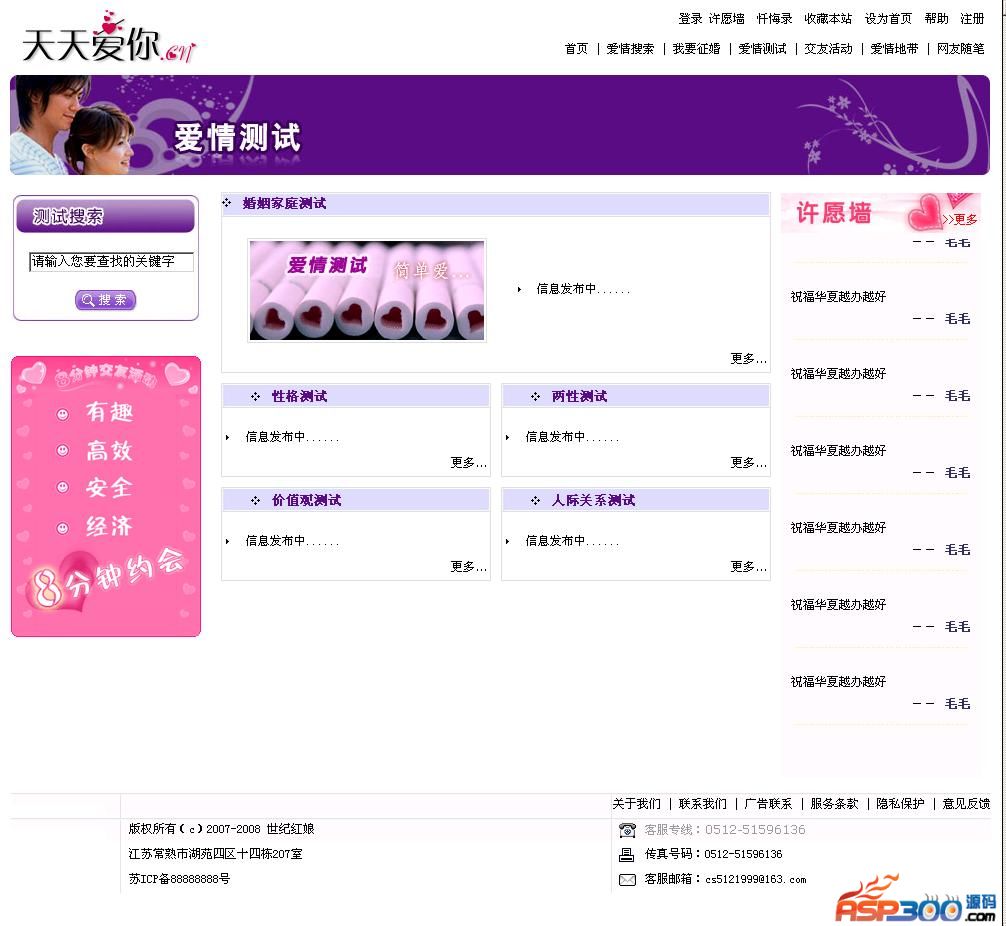Click the purple 搜索 button
This screenshot has height=926, width=1006.
(105, 300)
